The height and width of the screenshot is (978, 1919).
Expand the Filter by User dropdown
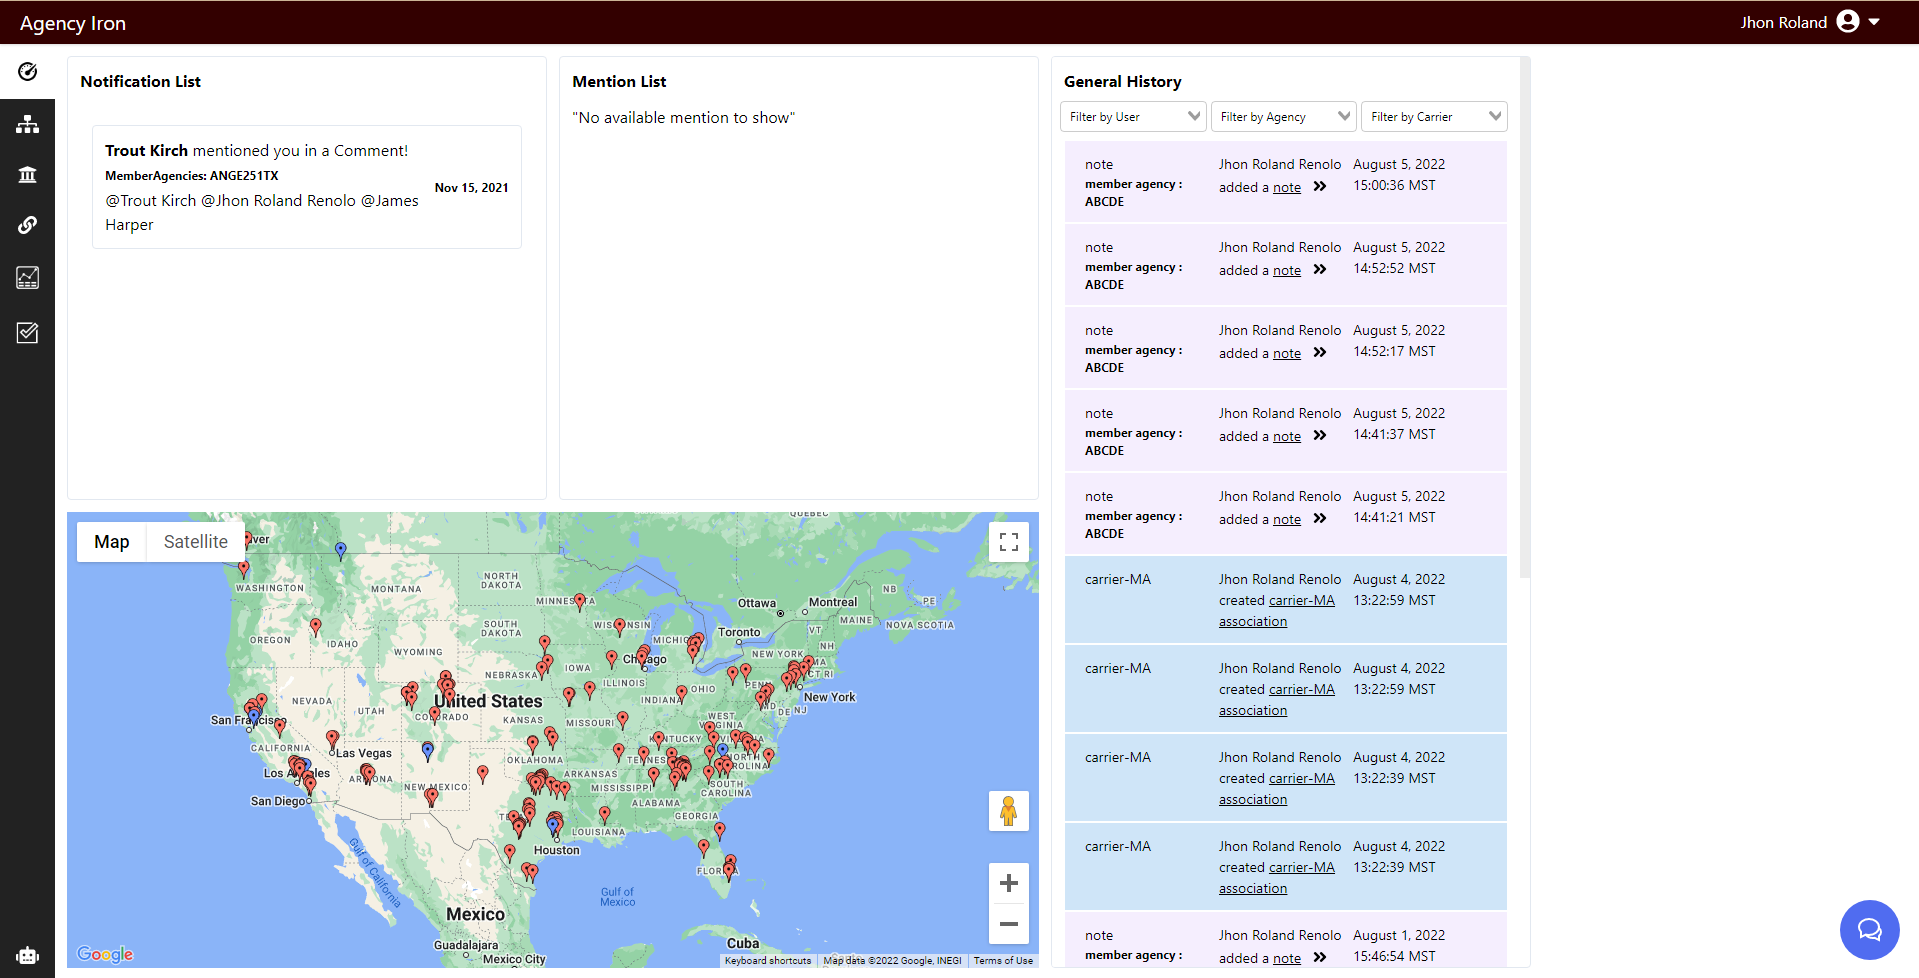pos(1133,117)
